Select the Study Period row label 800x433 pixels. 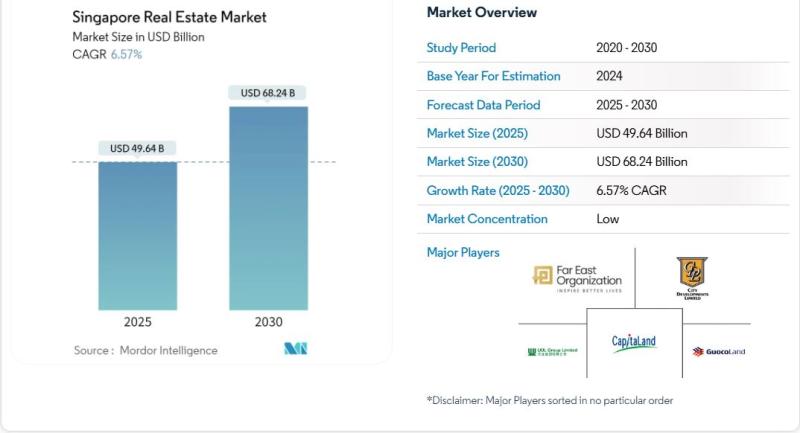point(461,48)
